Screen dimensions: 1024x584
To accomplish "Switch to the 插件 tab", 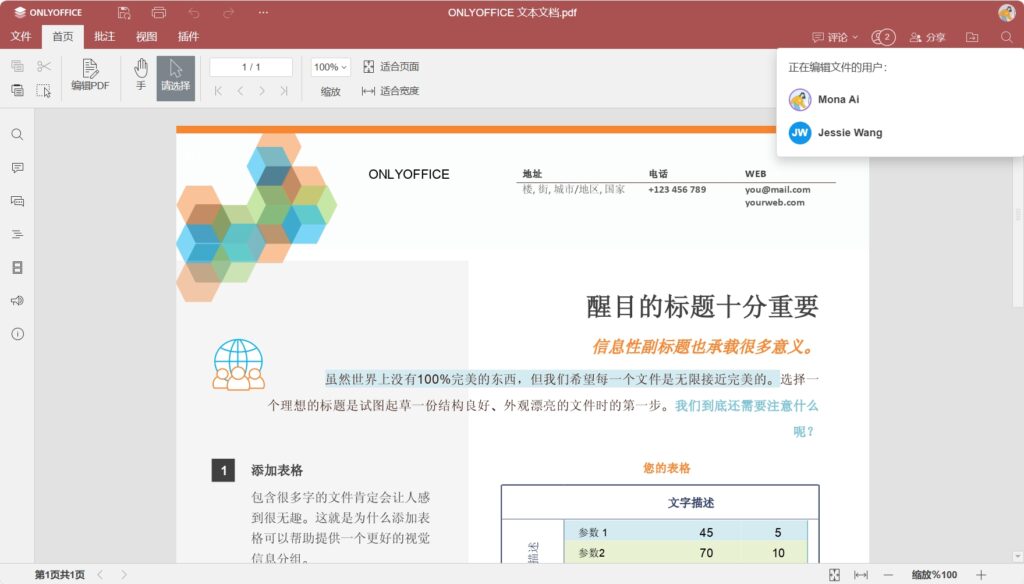I will [188, 37].
